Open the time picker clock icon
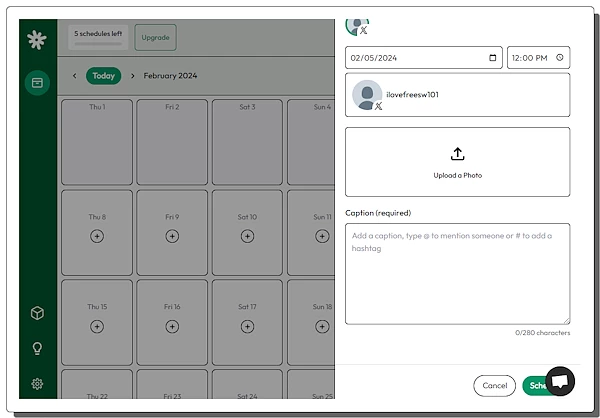600x418 pixels. (x=560, y=57)
